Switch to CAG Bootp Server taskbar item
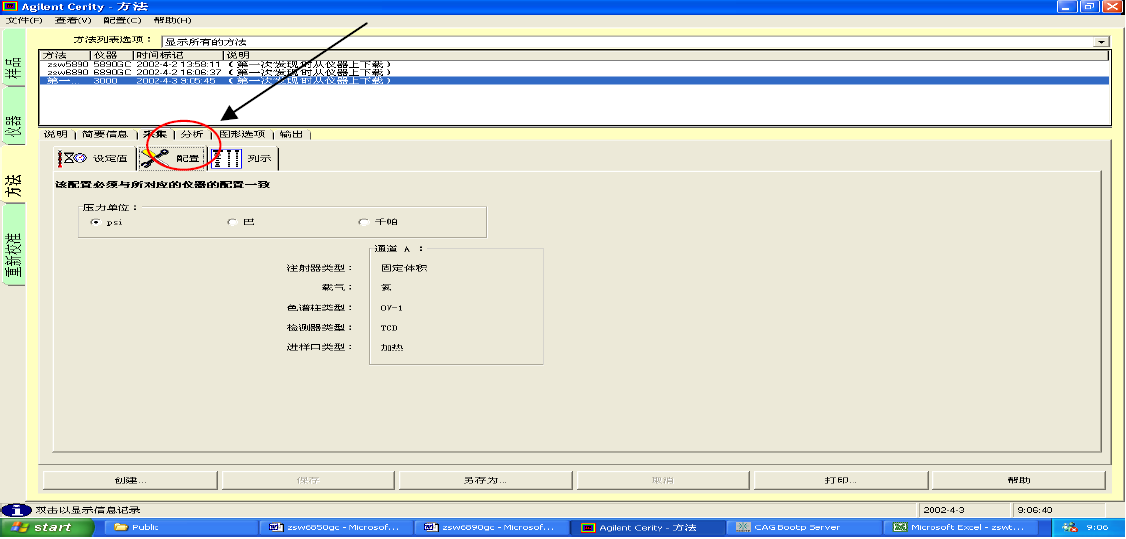 [x=804, y=528]
